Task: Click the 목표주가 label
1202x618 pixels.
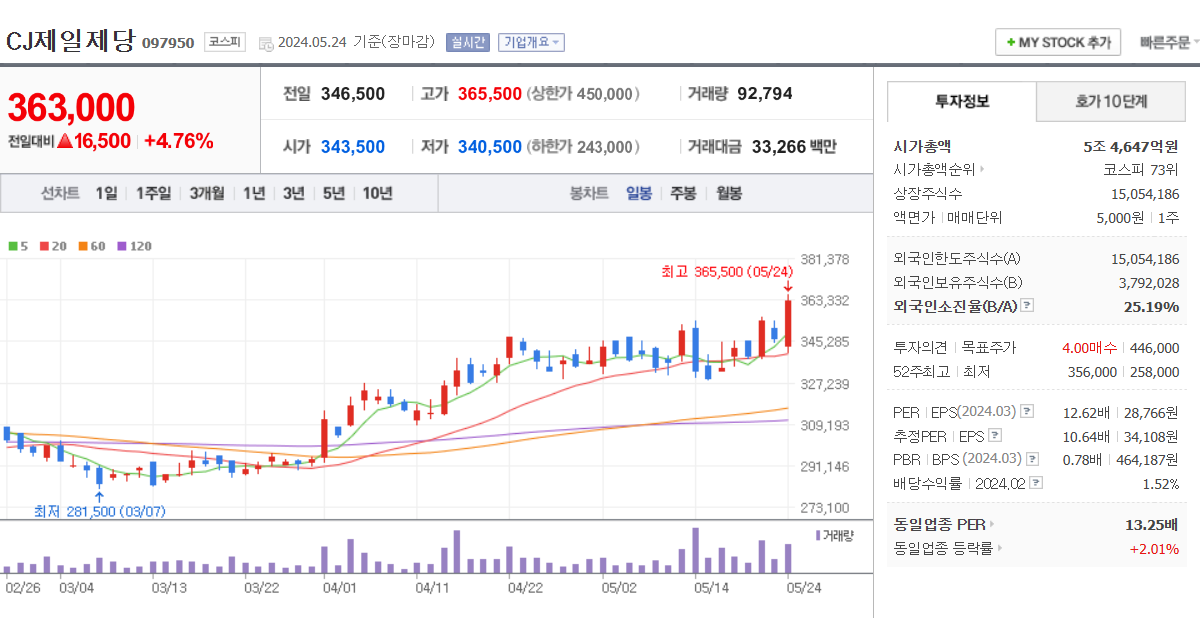Action: 989,347
